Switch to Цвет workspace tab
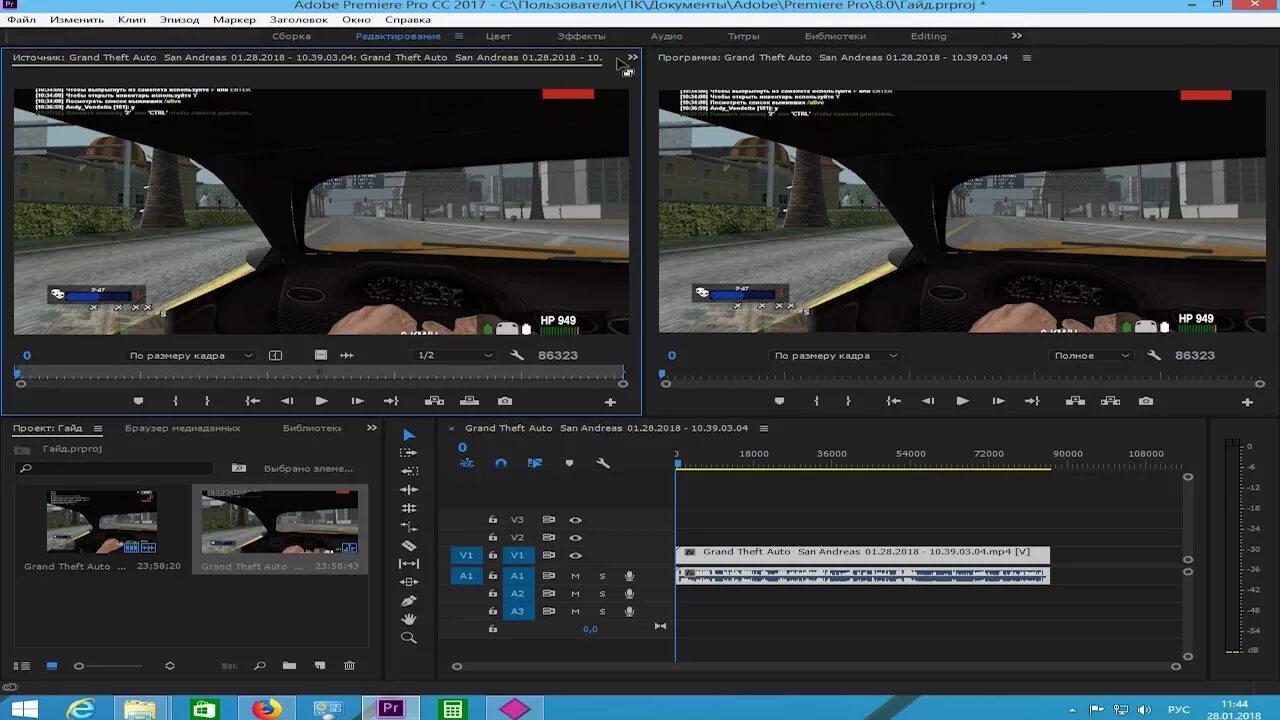 498,36
